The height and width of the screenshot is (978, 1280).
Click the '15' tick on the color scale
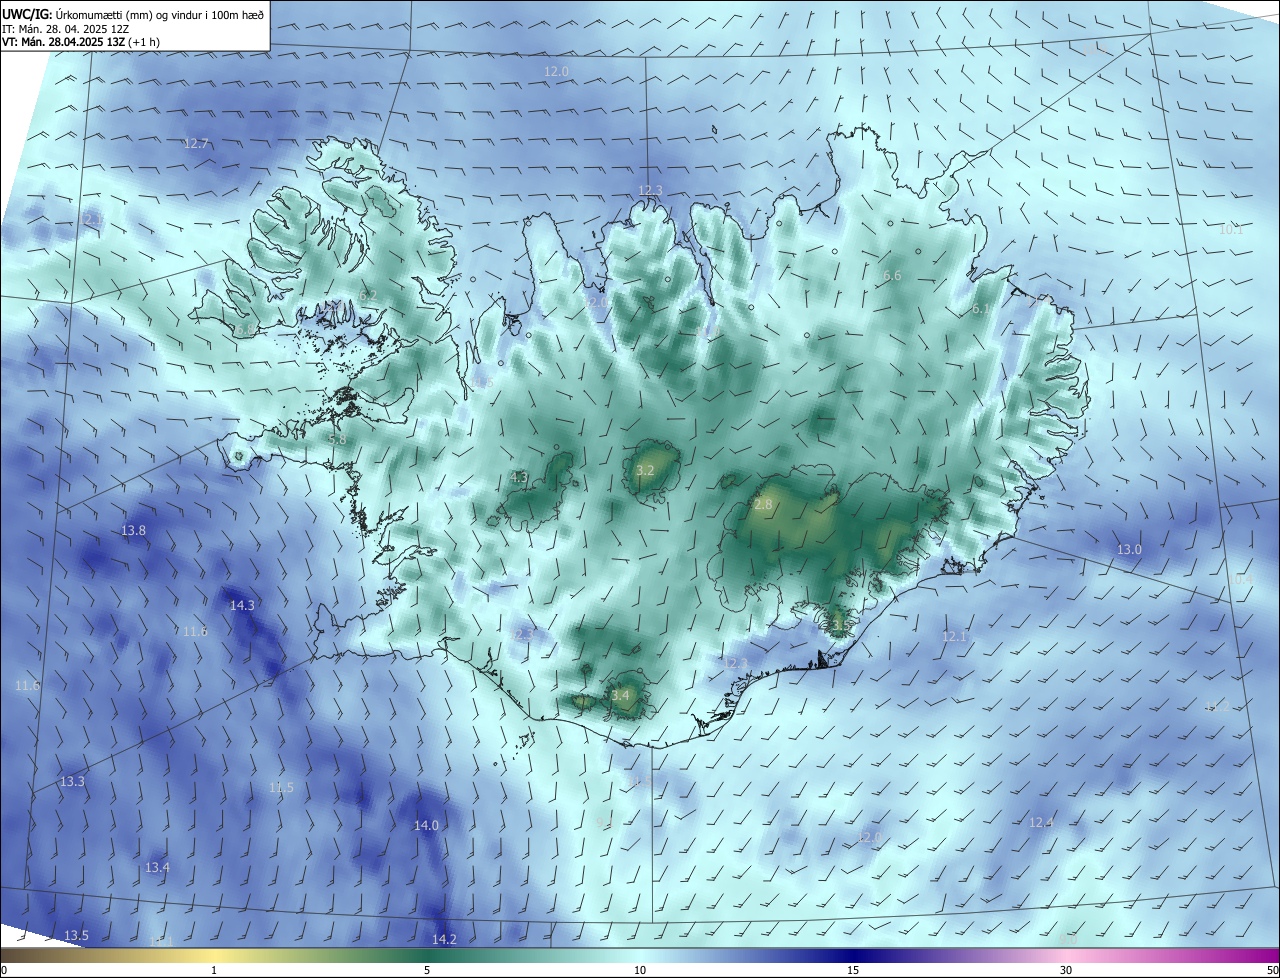(853, 971)
